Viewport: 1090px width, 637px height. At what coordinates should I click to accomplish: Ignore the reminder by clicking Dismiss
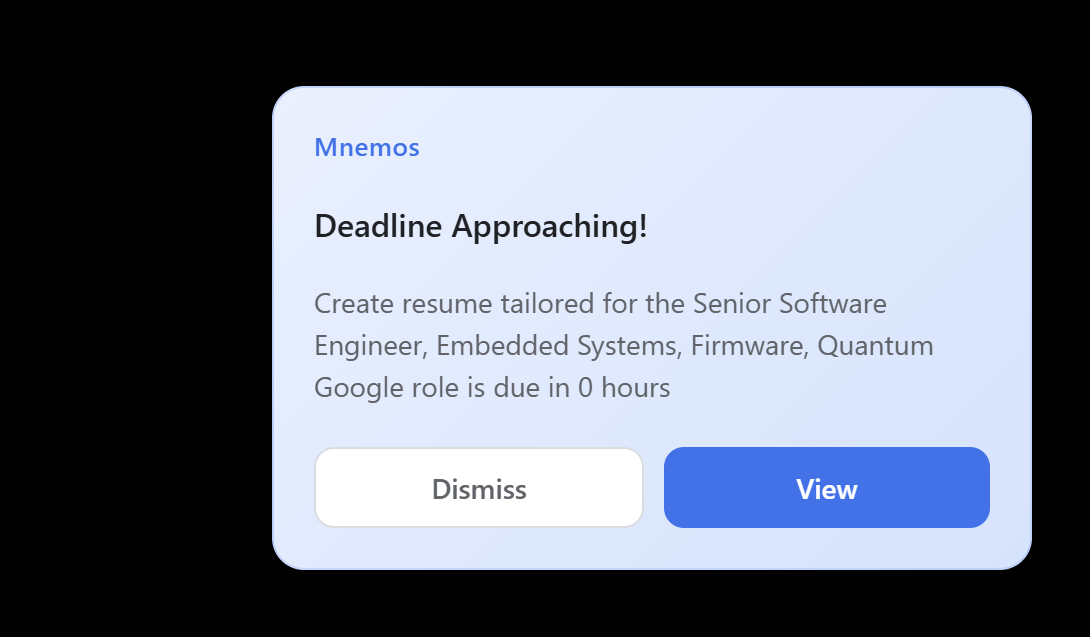click(478, 487)
